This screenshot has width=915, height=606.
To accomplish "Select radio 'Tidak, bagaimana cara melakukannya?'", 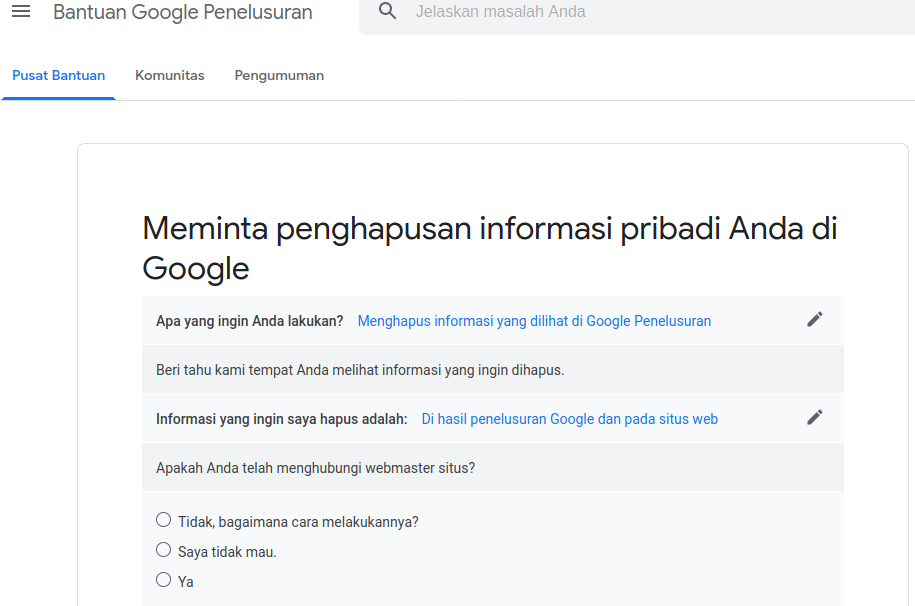I will click(164, 520).
